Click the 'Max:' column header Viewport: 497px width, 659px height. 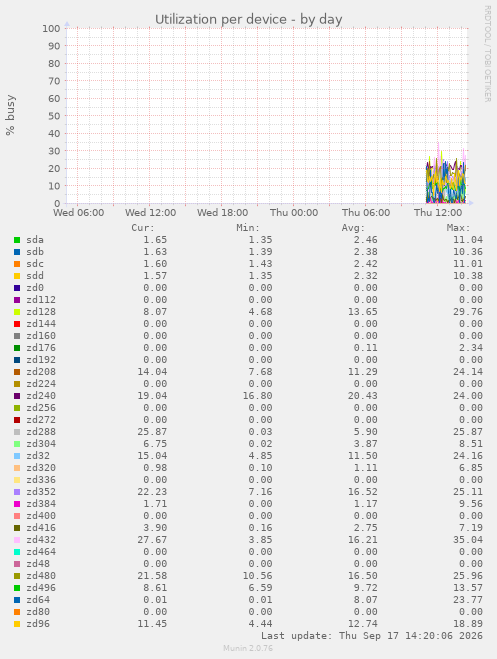click(x=458, y=228)
